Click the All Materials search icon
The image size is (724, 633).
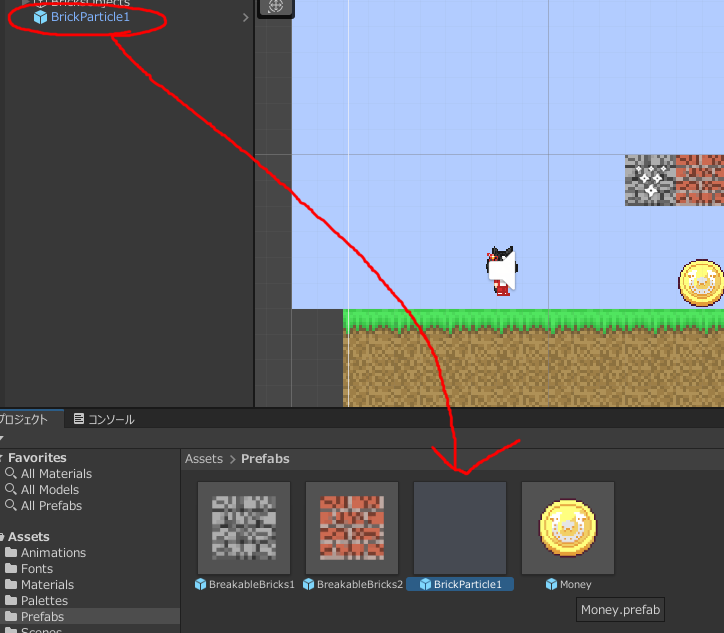pyautogui.click(x=11, y=473)
